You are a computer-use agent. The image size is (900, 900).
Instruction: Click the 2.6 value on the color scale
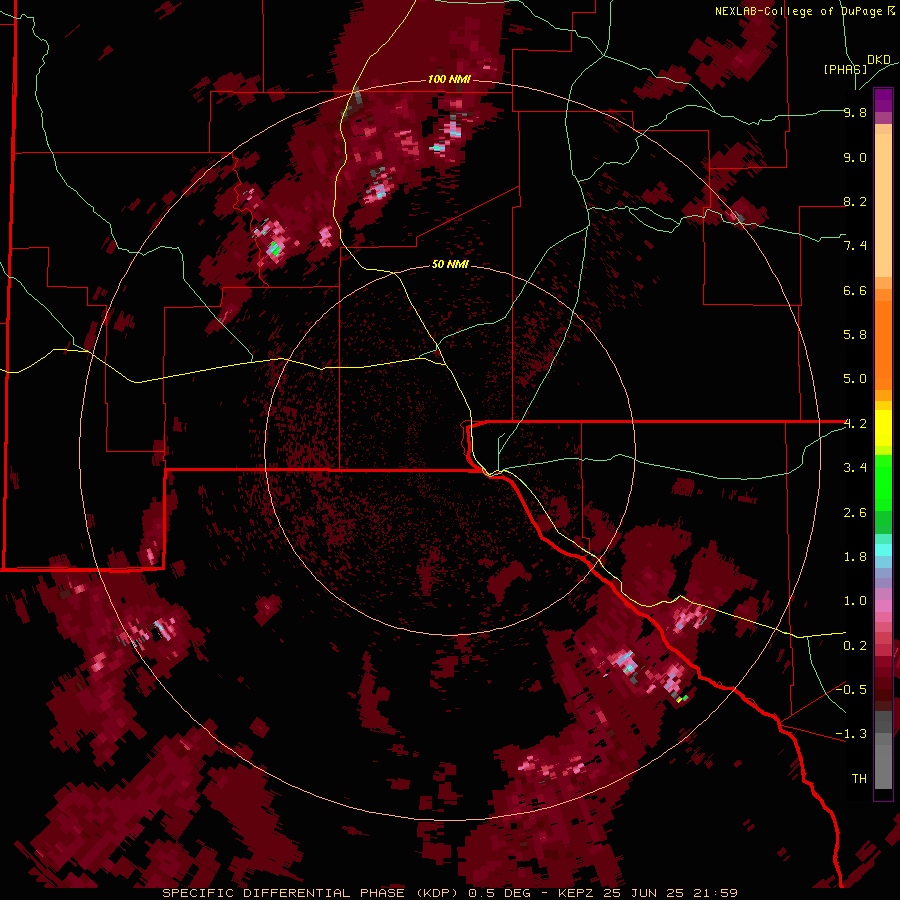[x=855, y=513]
